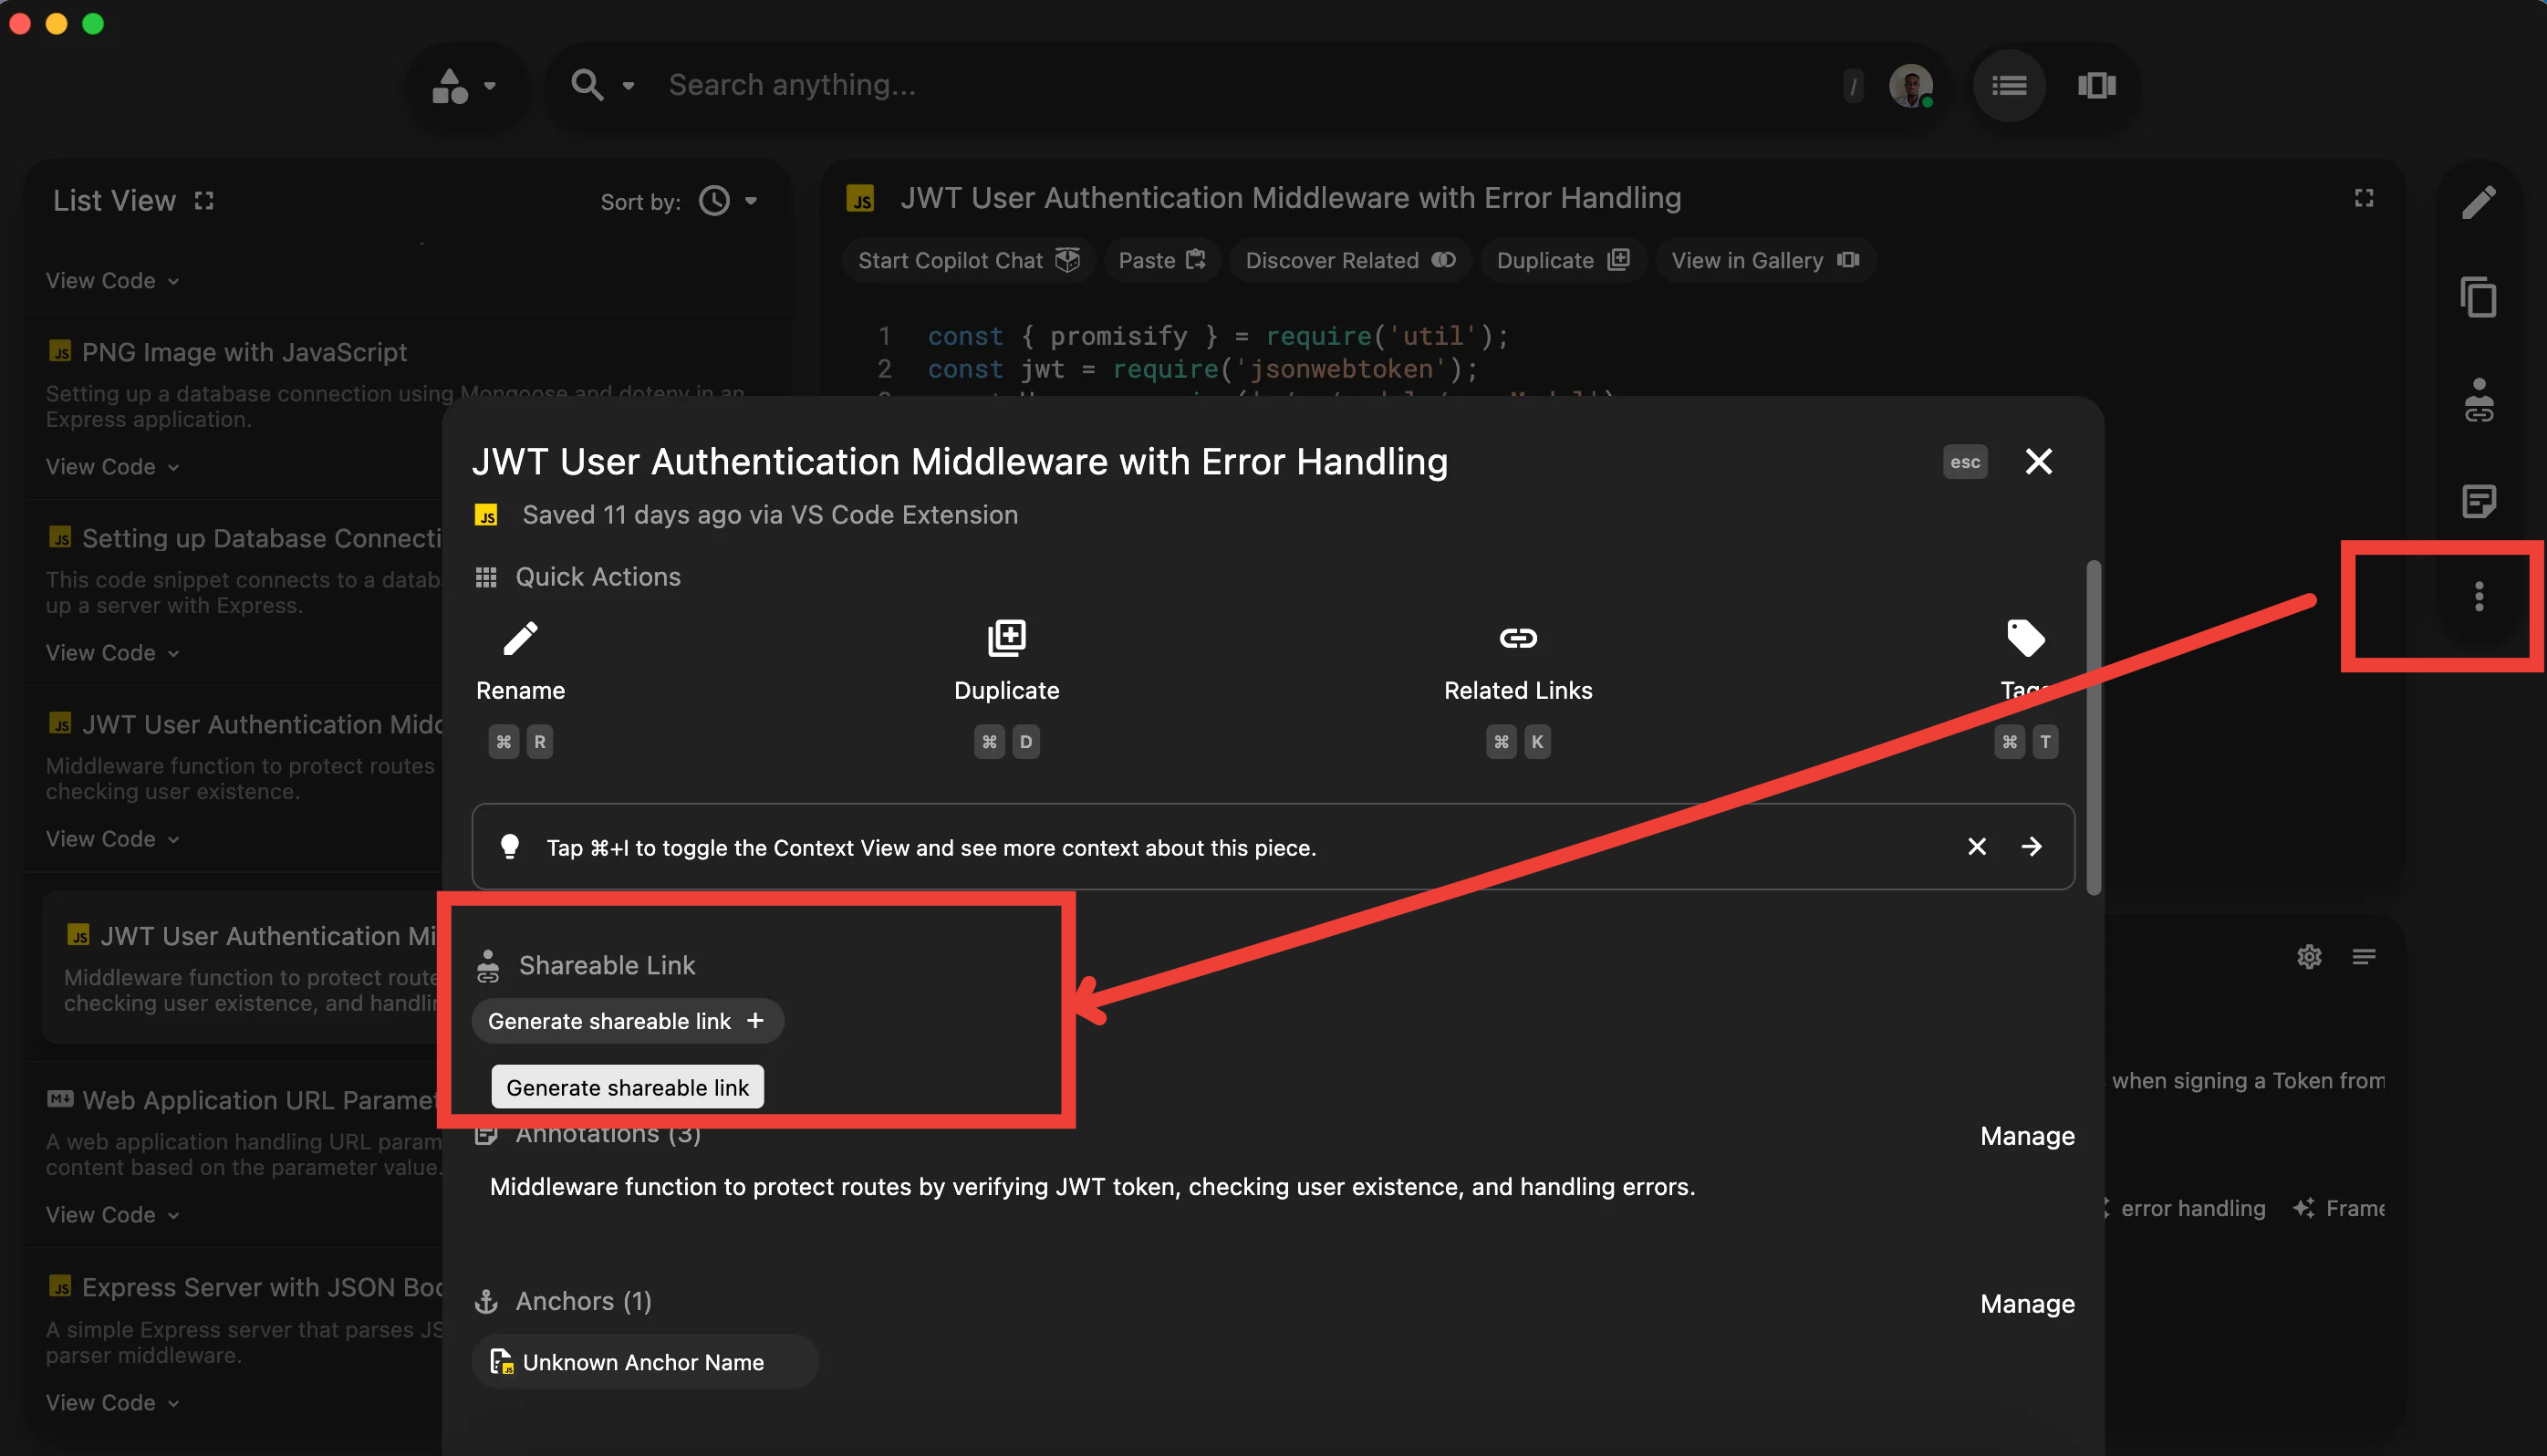This screenshot has height=1456, width=2547.
Task: Click View in Gallery action
Action: pos(1764,261)
